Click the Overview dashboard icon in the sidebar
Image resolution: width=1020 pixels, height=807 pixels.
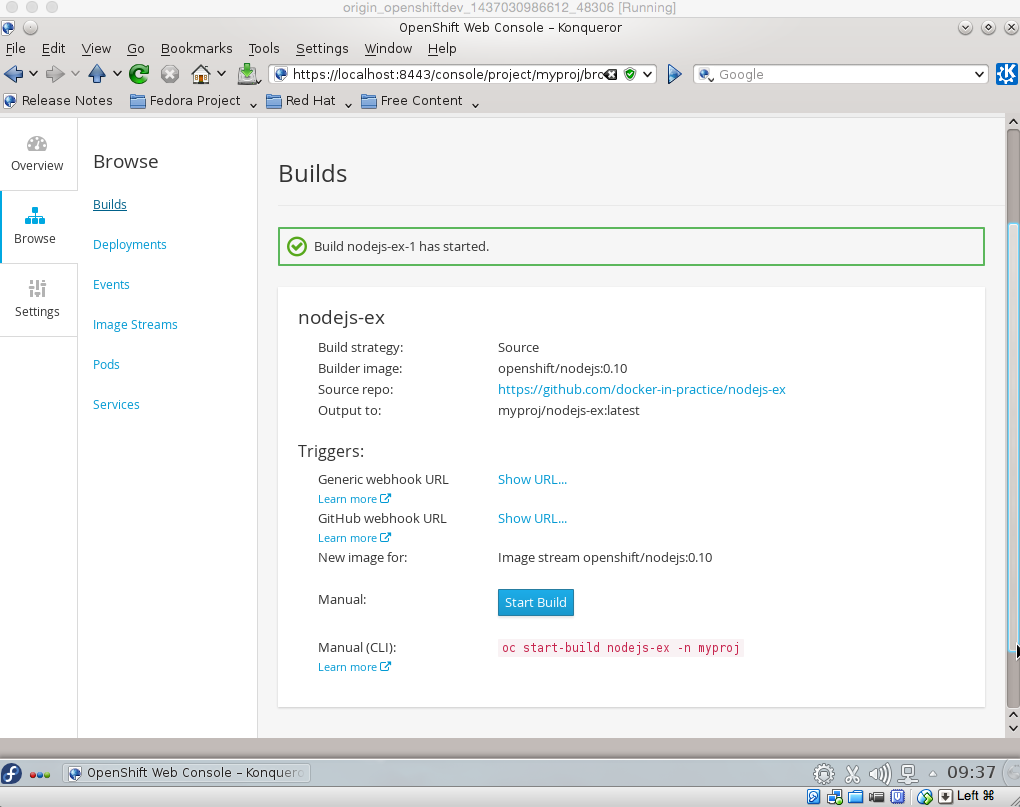(x=37, y=144)
